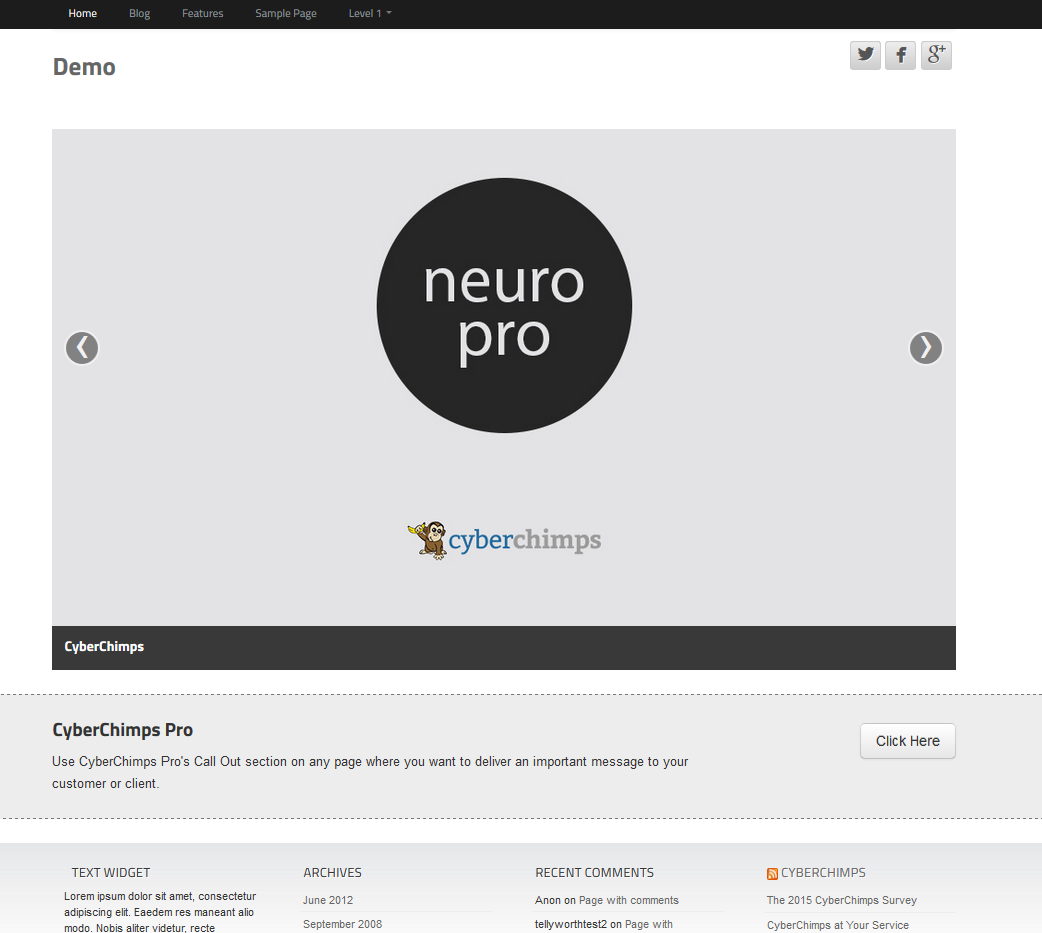Image resolution: width=1042 pixels, height=933 pixels.
Task: Click the Demo site title
Action: tap(84, 67)
